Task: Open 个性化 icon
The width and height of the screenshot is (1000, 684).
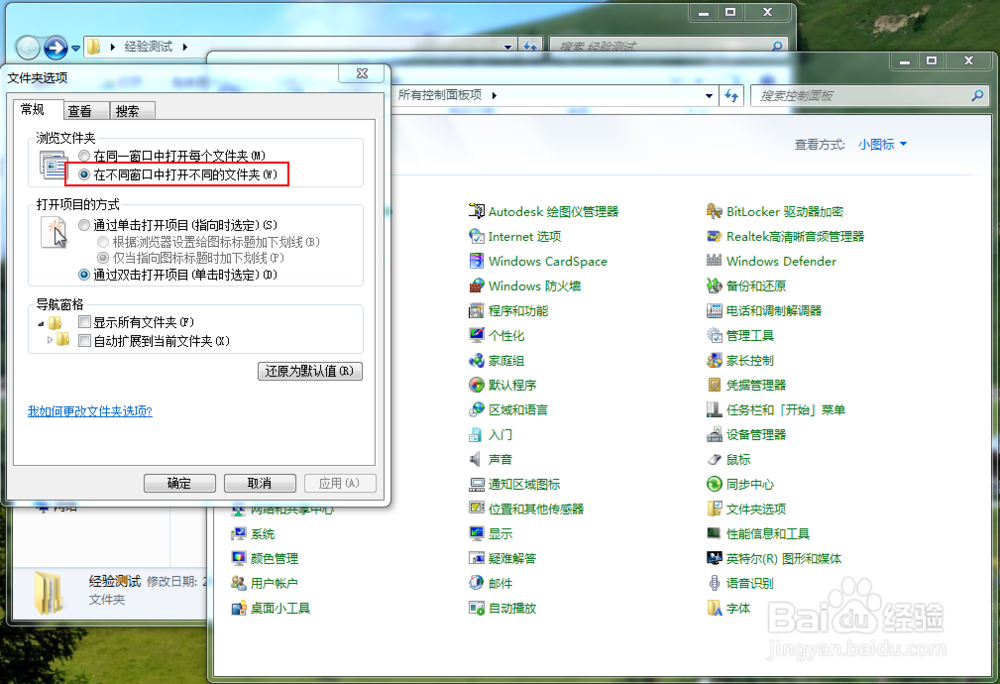Action: pos(476,335)
